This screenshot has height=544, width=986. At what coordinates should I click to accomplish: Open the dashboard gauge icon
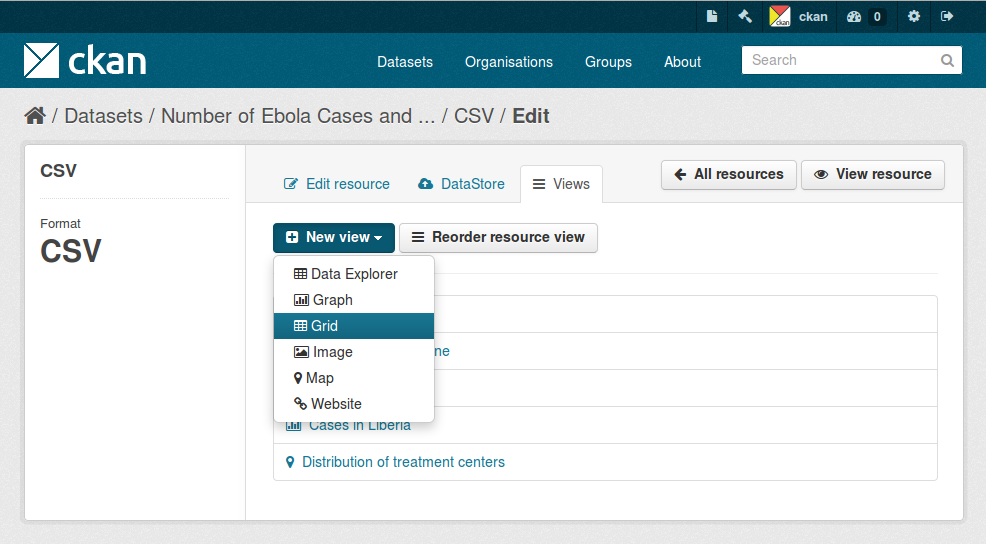[x=854, y=16]
